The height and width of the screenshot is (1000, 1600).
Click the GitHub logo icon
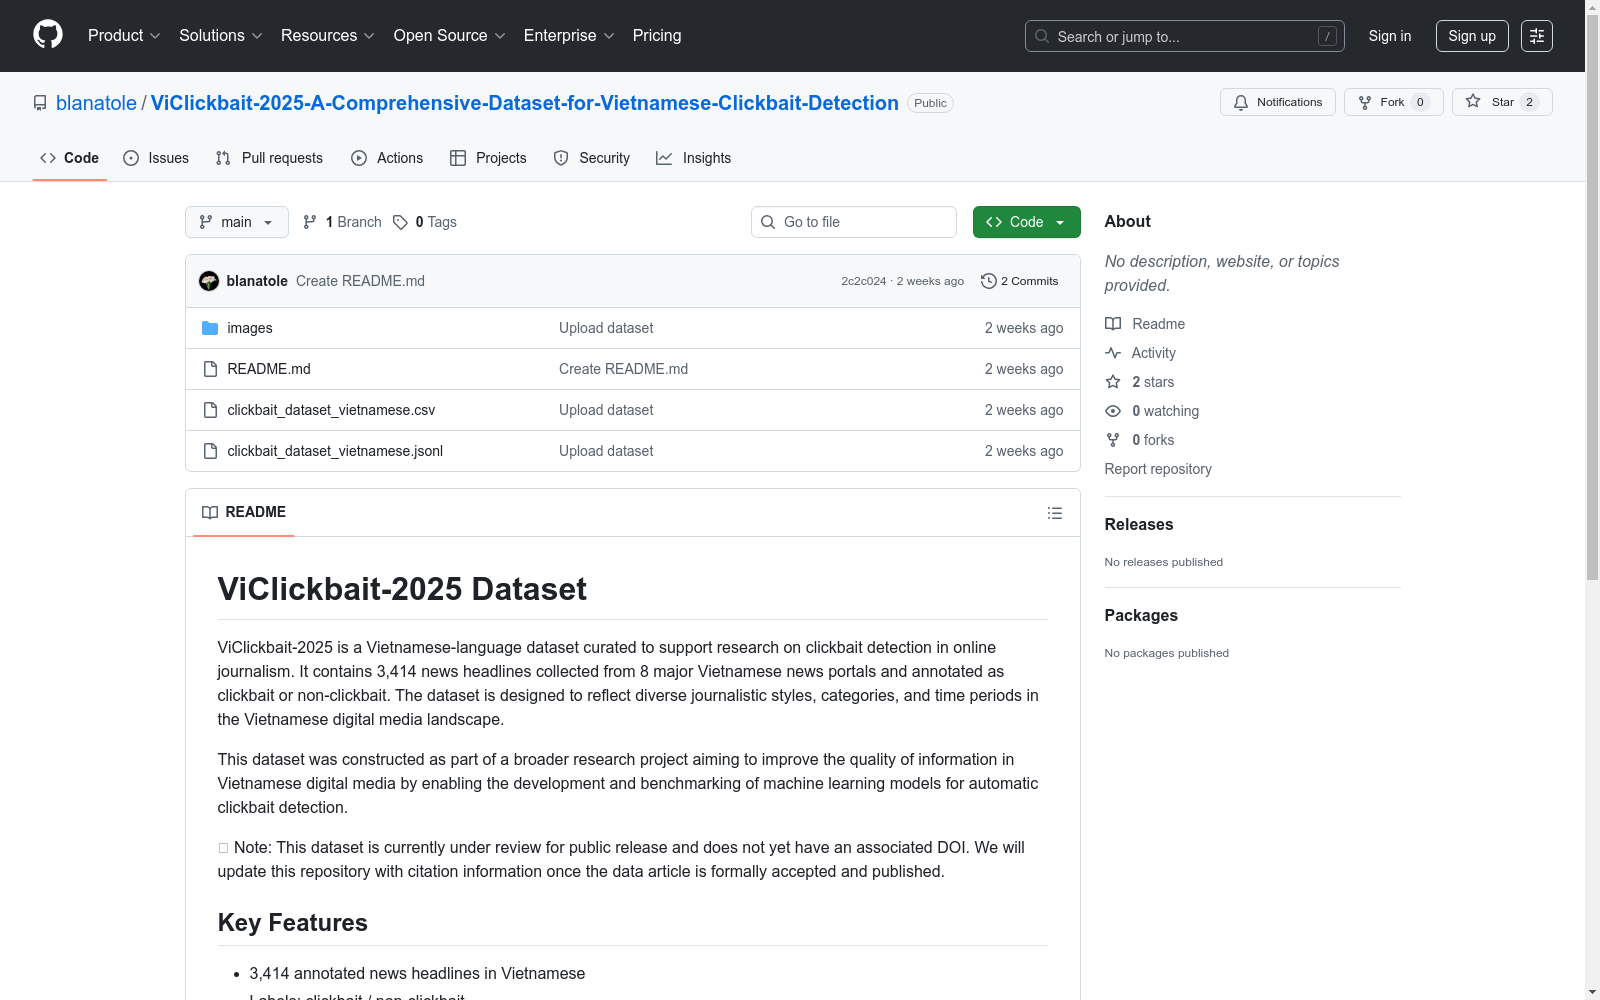(x=48, y=35)
